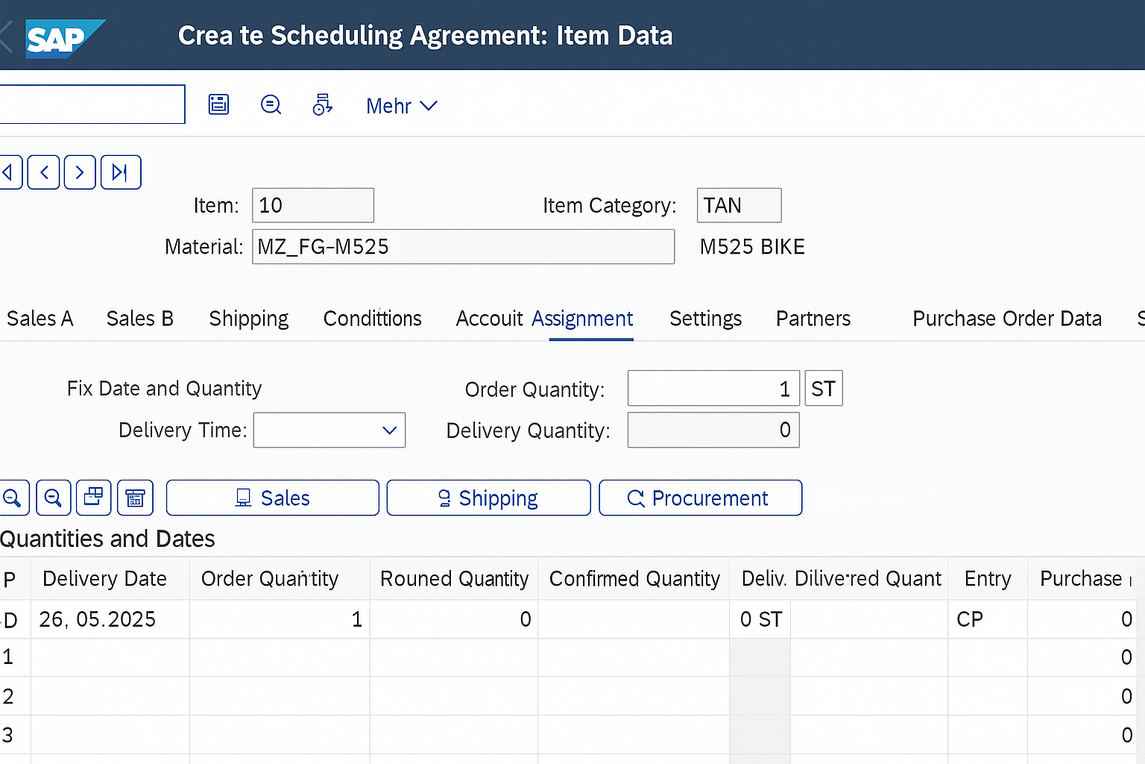Click the Order Quantity input field
Image resolution: width=1145 pixels, height=764 pixels.
tap(713, 389)
